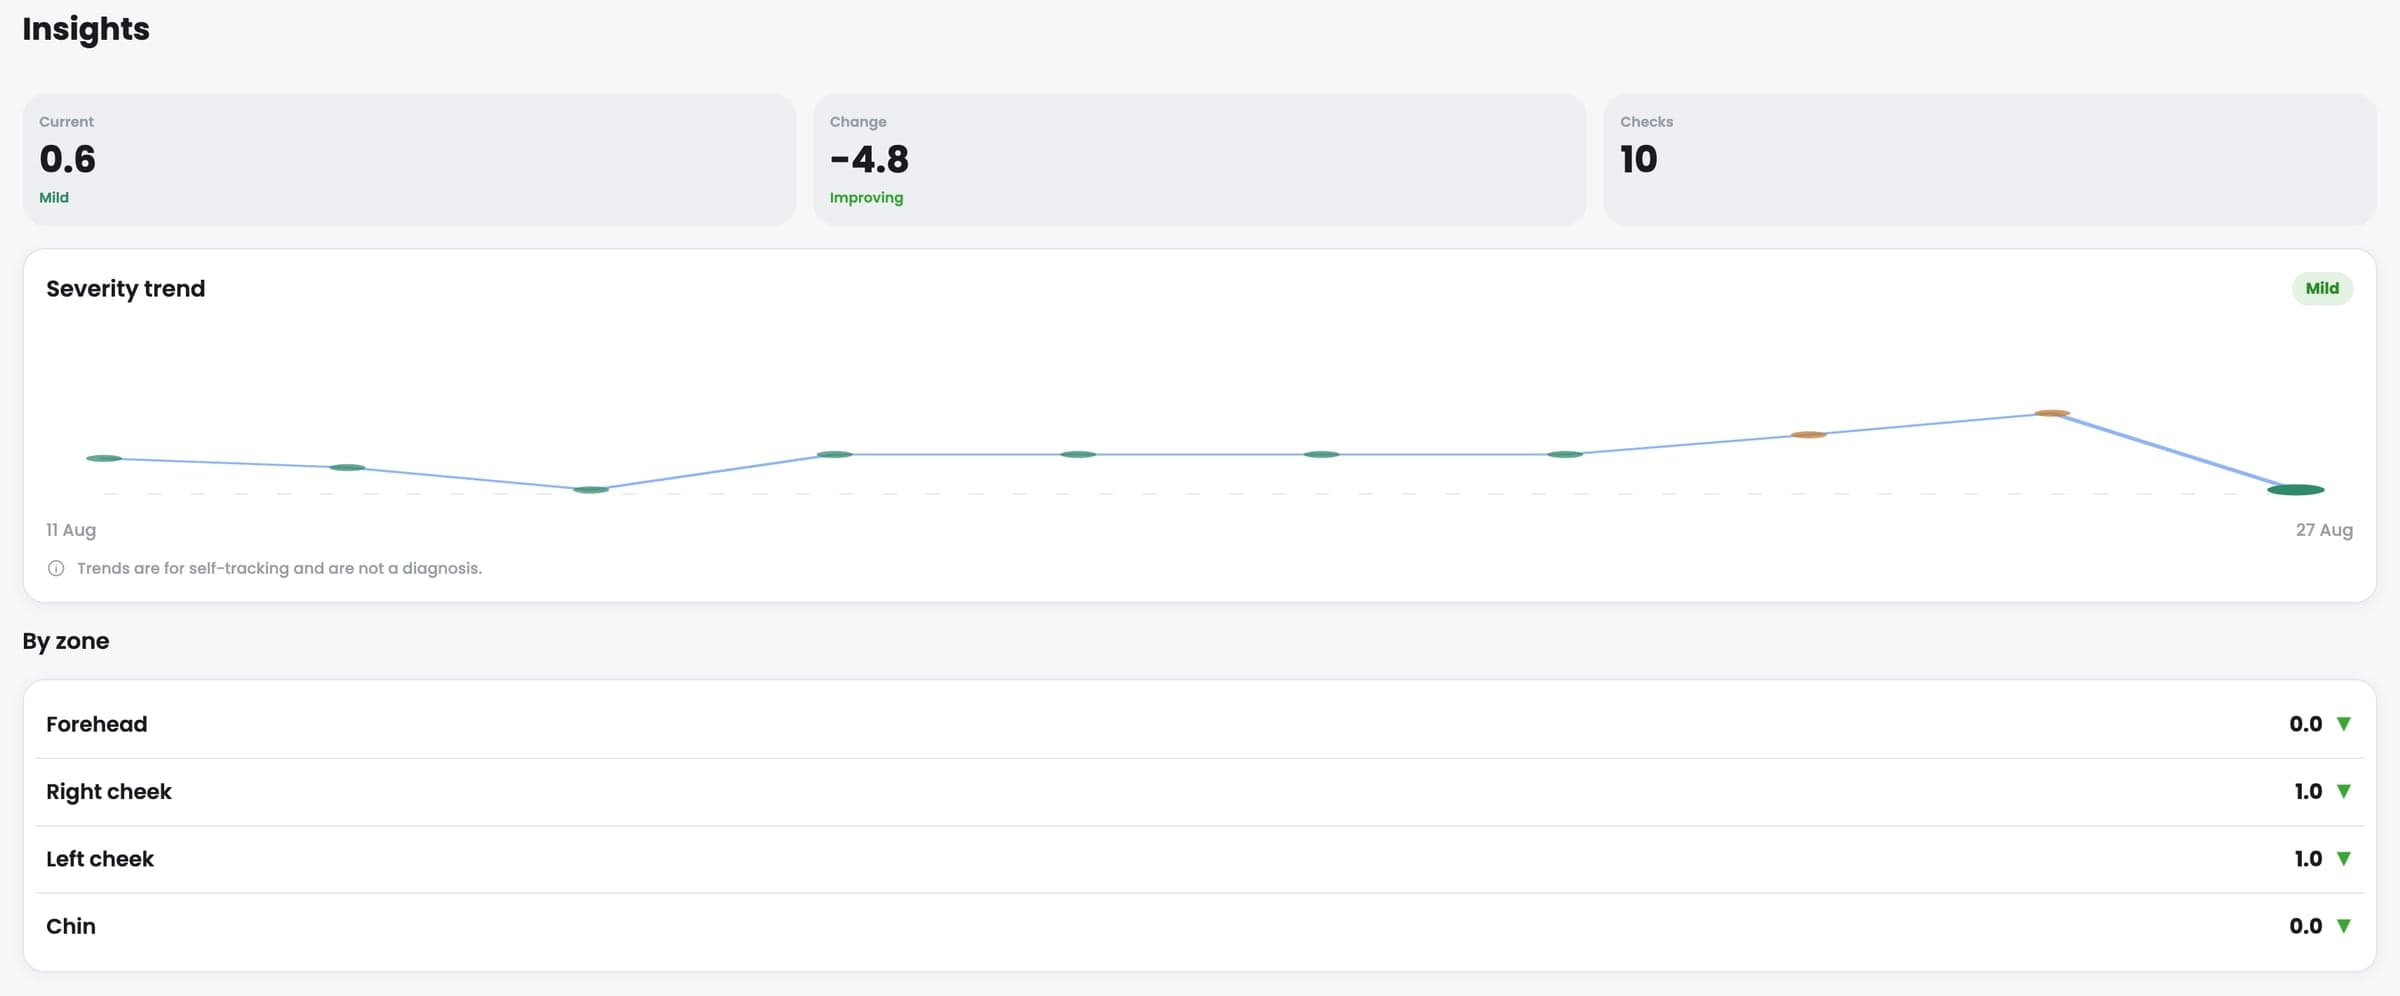The height and width of the screenshot is (996, 2400).
Task: Click the Right cheek value 1.0
Action: (2308, 791)
